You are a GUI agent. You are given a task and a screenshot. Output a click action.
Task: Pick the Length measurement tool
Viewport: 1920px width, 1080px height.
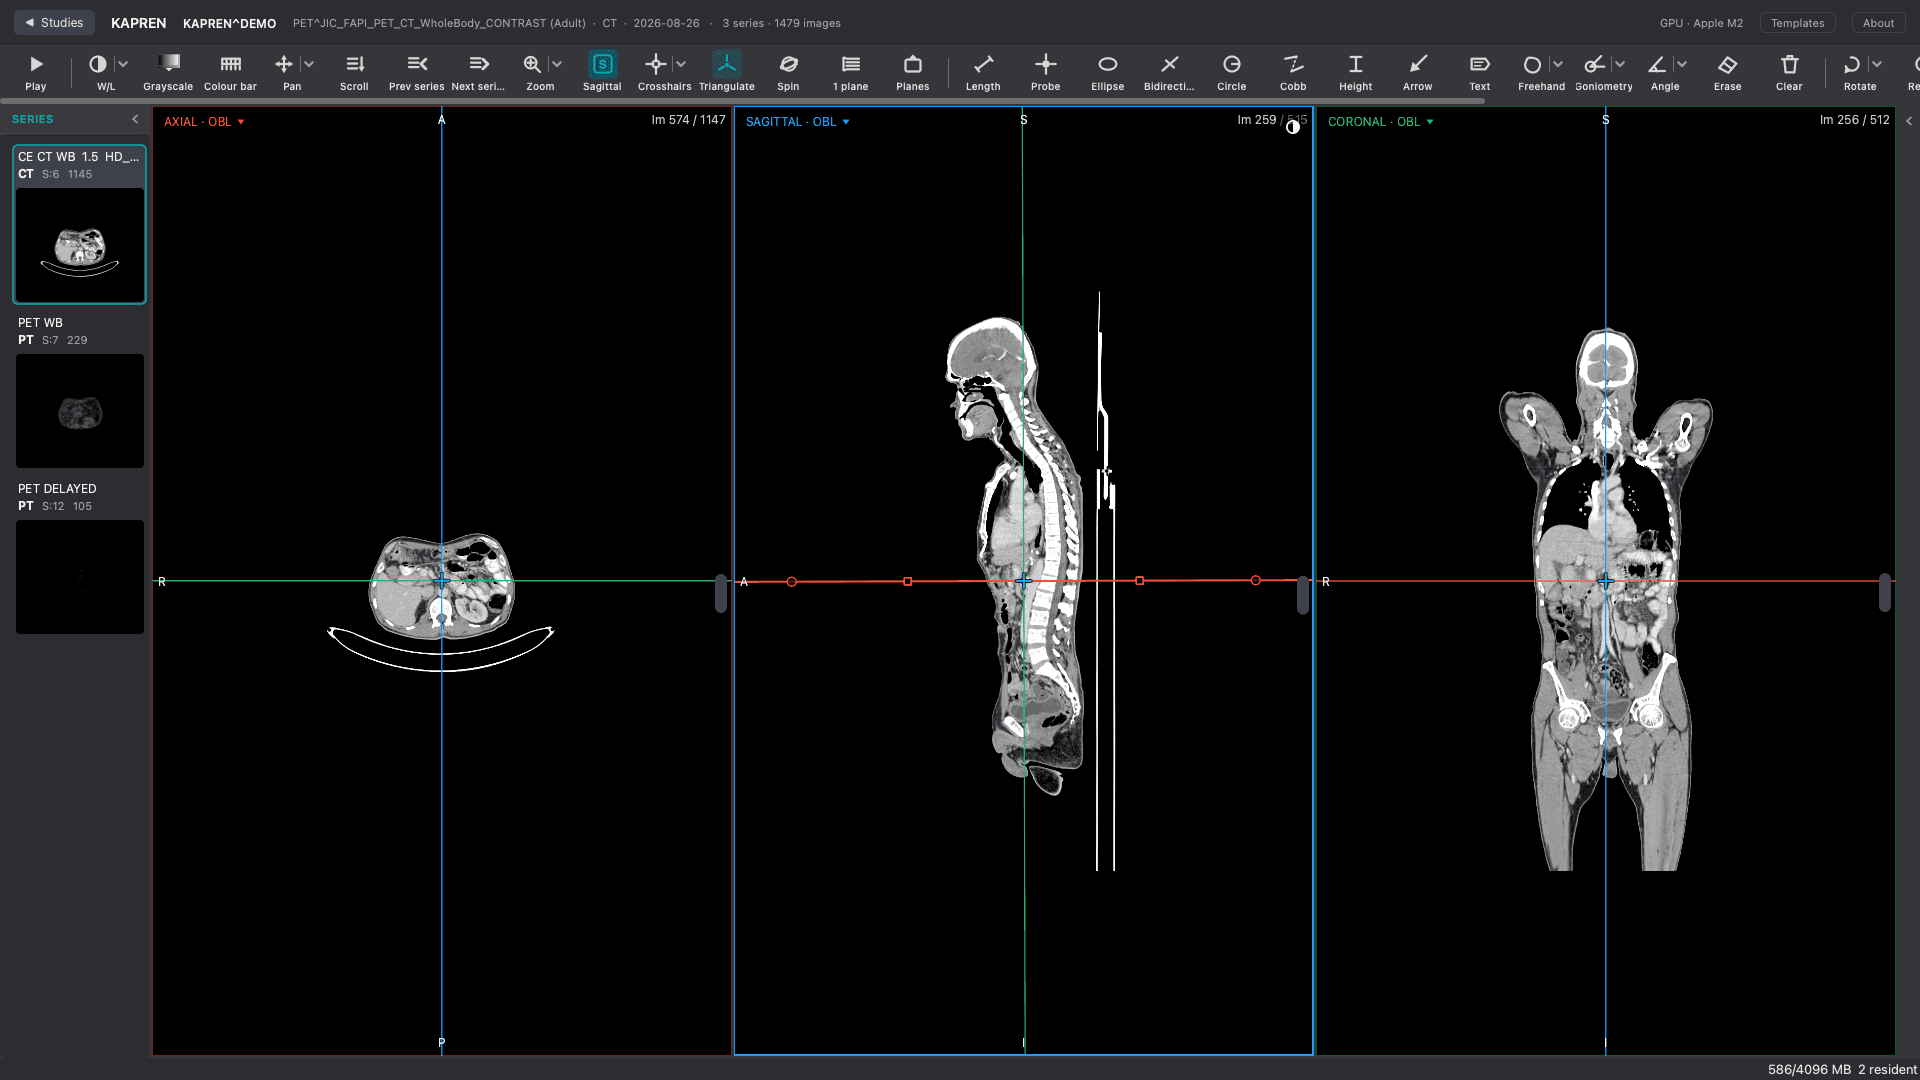point(983,72)
